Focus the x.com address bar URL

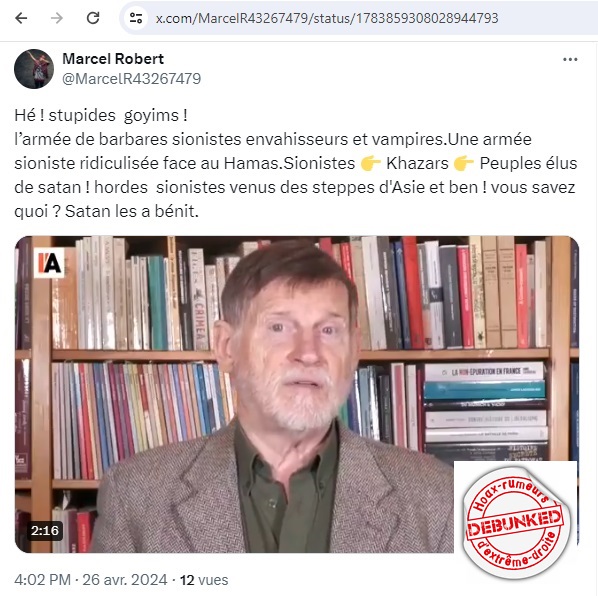coord(327,18)
